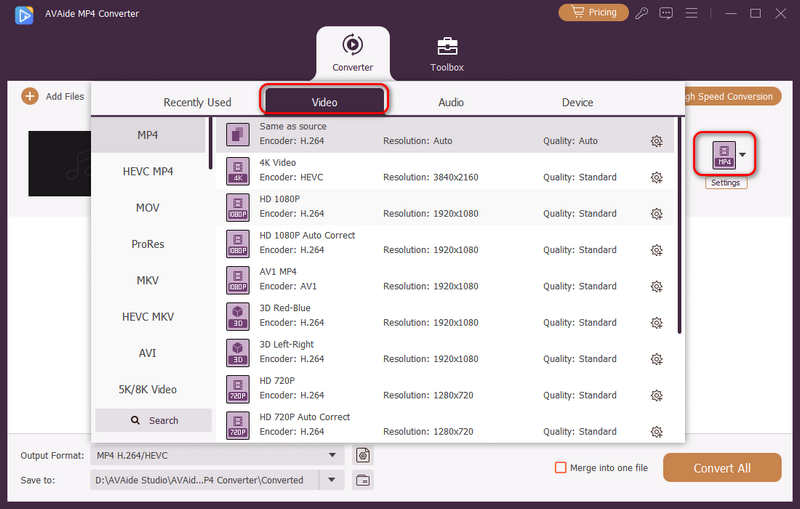
Task: Switch to the Recently Used tab
Action: [x=197, y=102]
